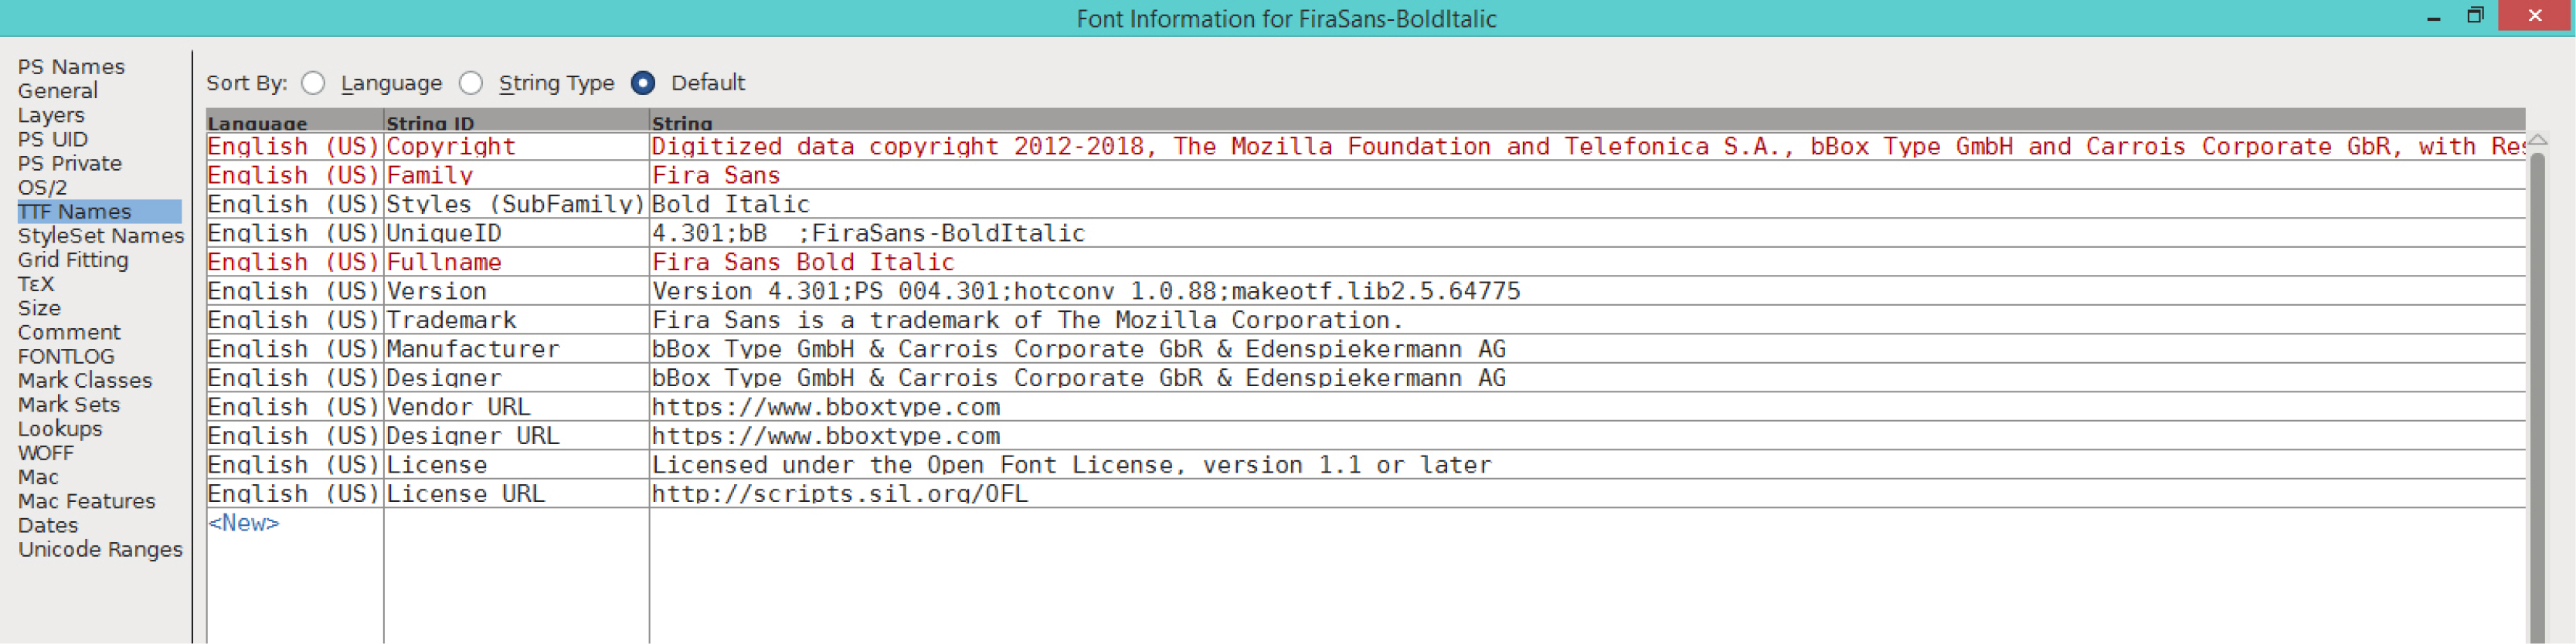
Task: Click the Language cell of the License URL row
Action: [295, 494]
